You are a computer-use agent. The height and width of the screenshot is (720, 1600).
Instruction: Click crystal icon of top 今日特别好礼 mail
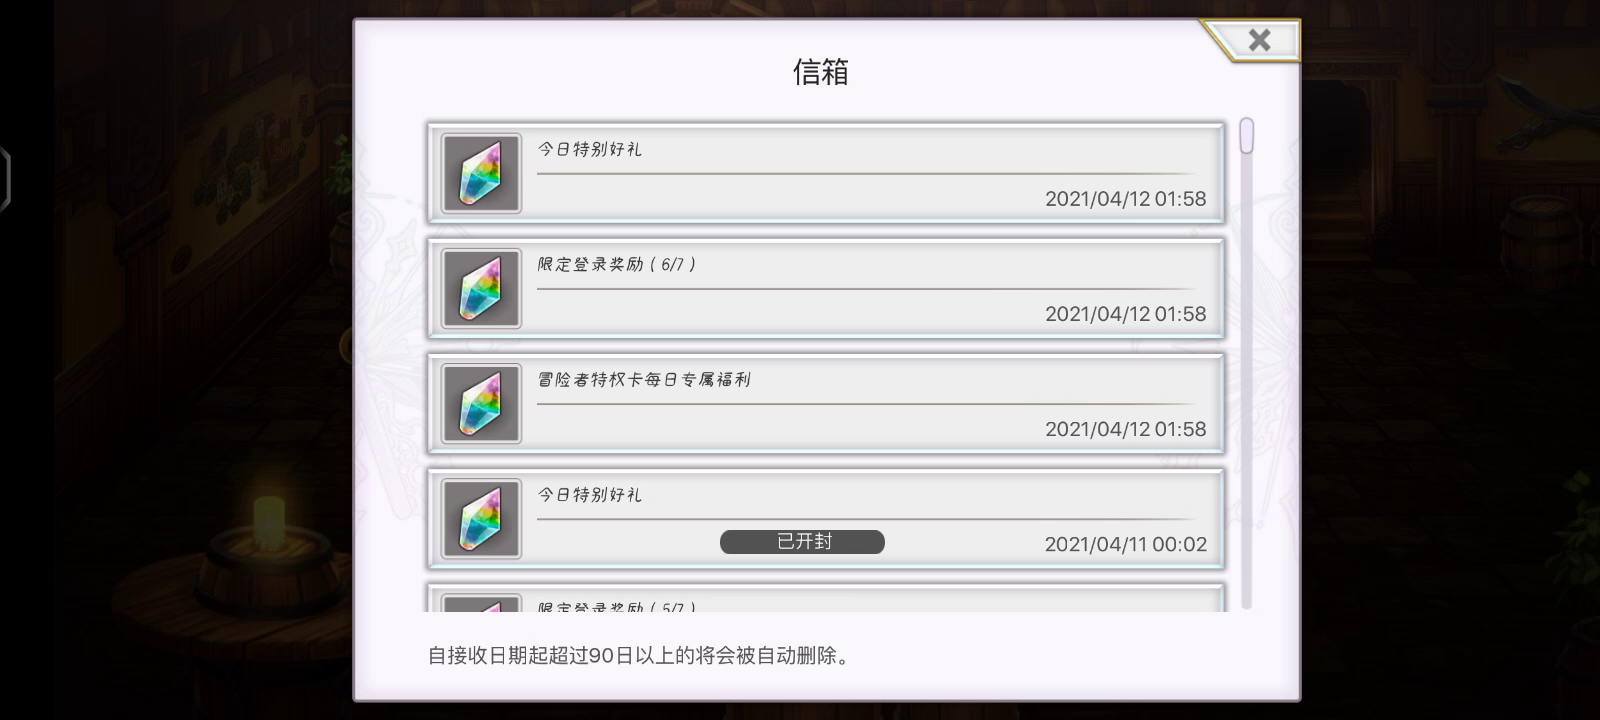click(x=481, y=173)
